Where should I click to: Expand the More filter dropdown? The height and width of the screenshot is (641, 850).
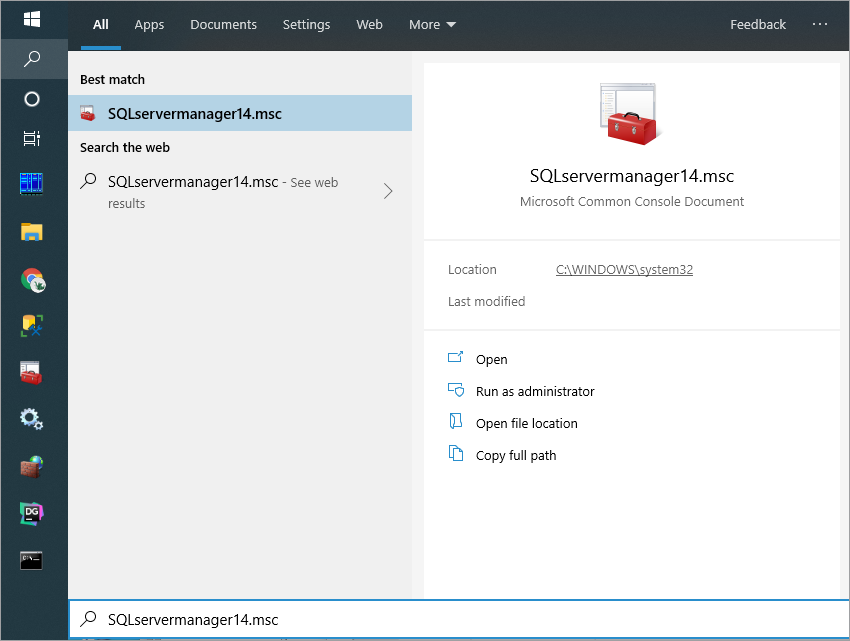click(432, 25)
